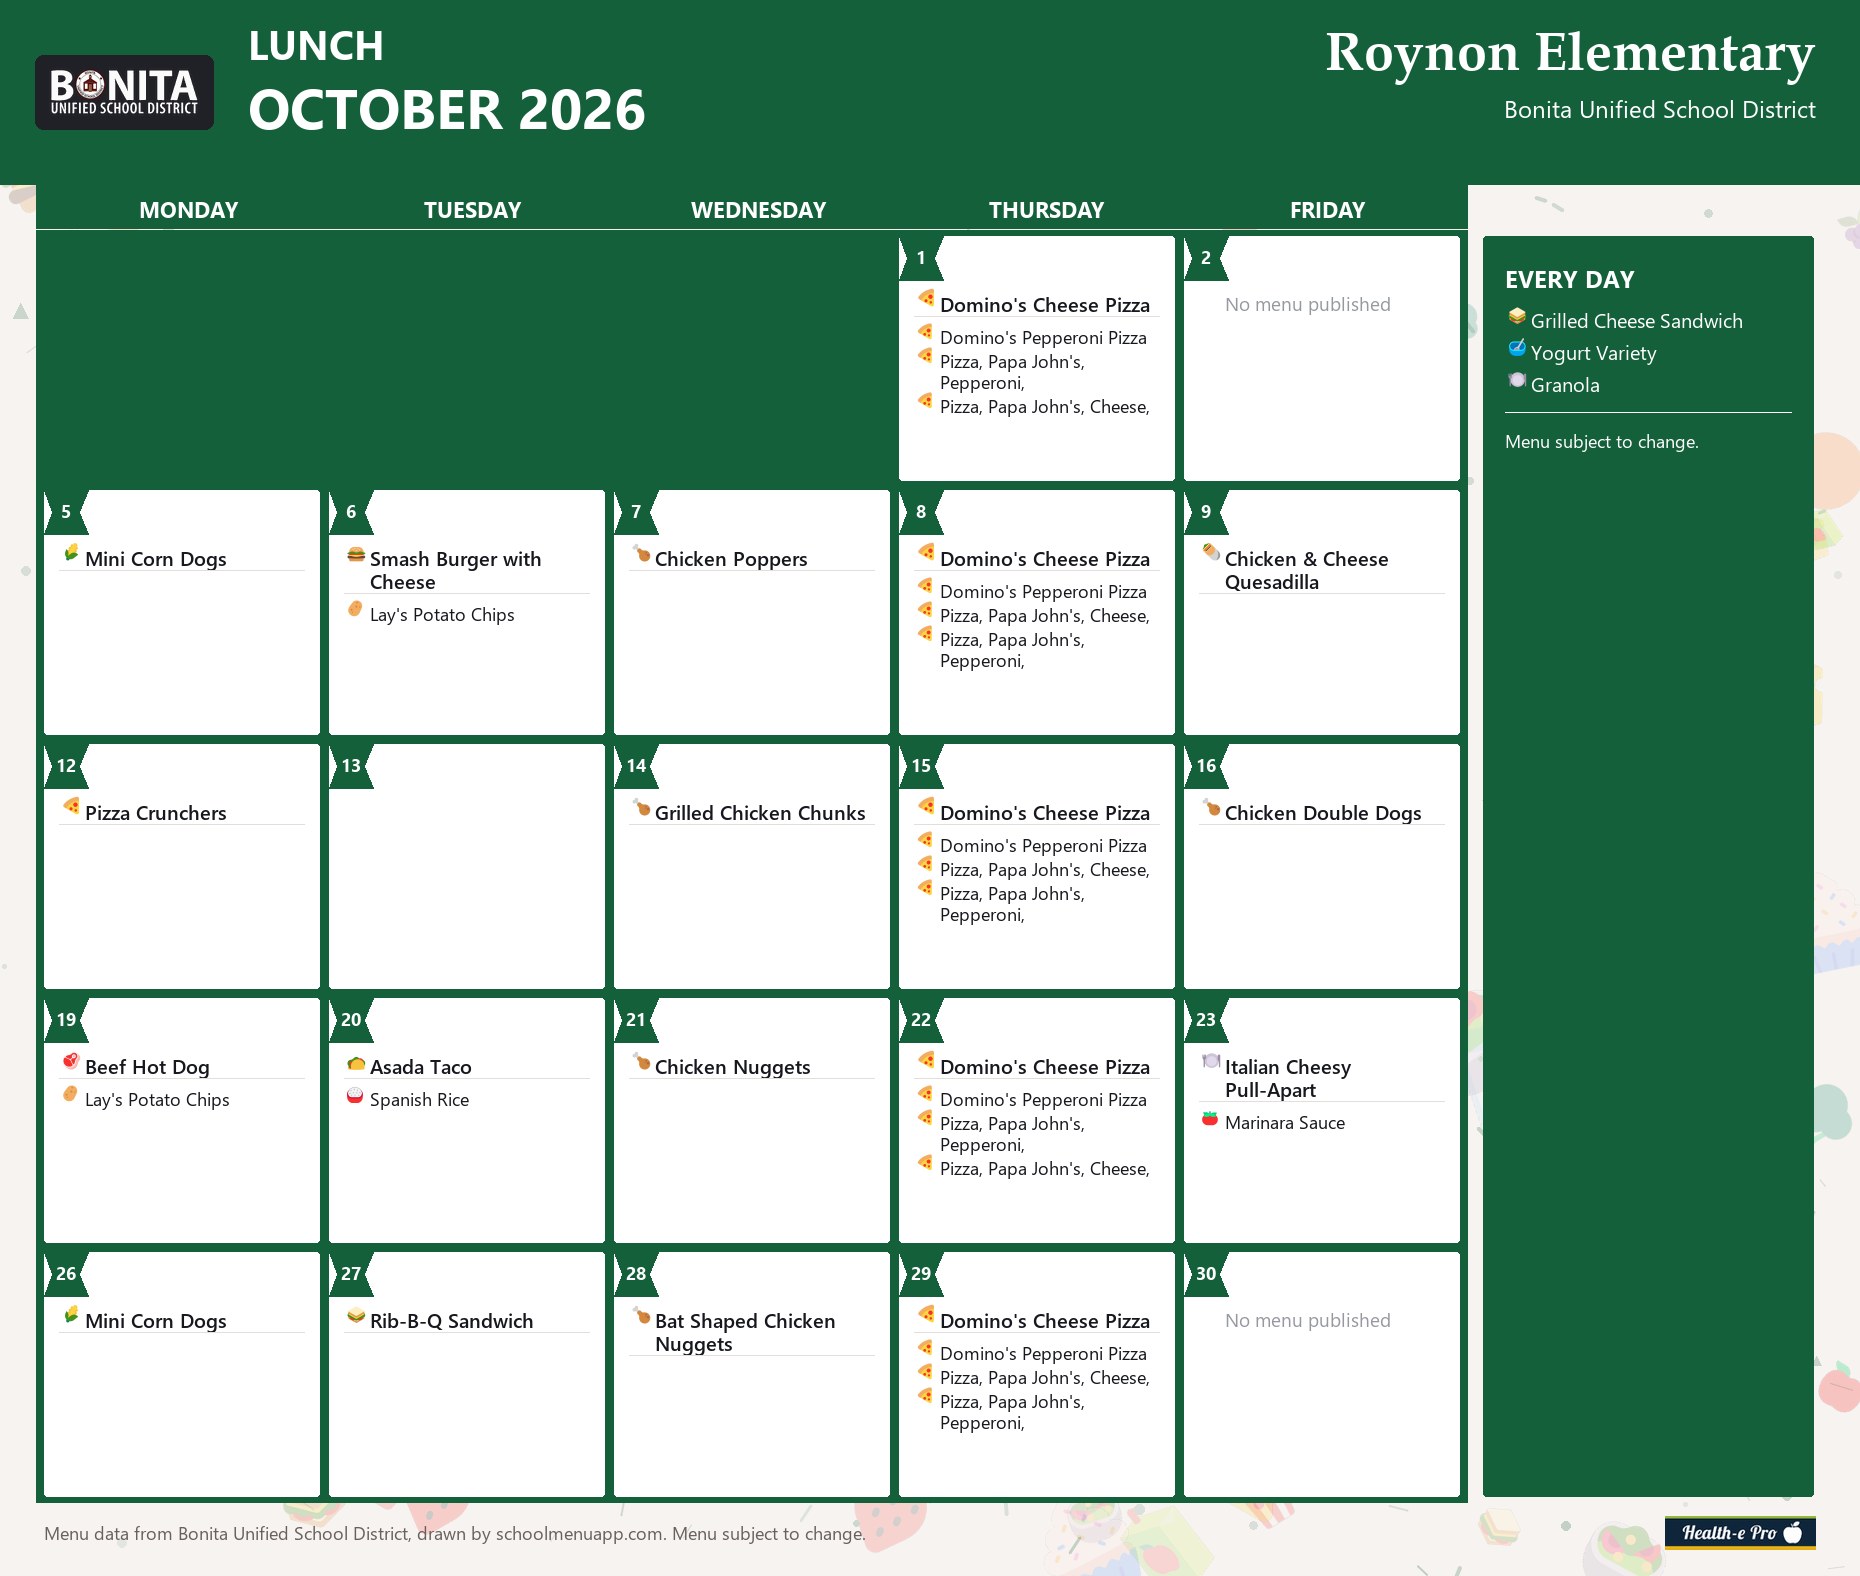Image resolution: width=1860 pixels, height=1576 pixels.
Task: Click the Grilled Cheese Sandwich icon
Action: (1517, 316)
